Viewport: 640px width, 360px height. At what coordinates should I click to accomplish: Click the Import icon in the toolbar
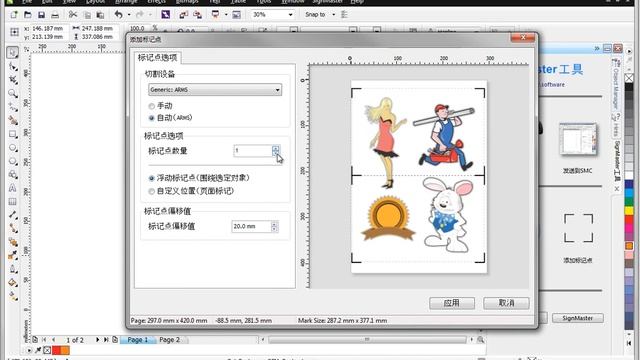click(x=183, y=15)
